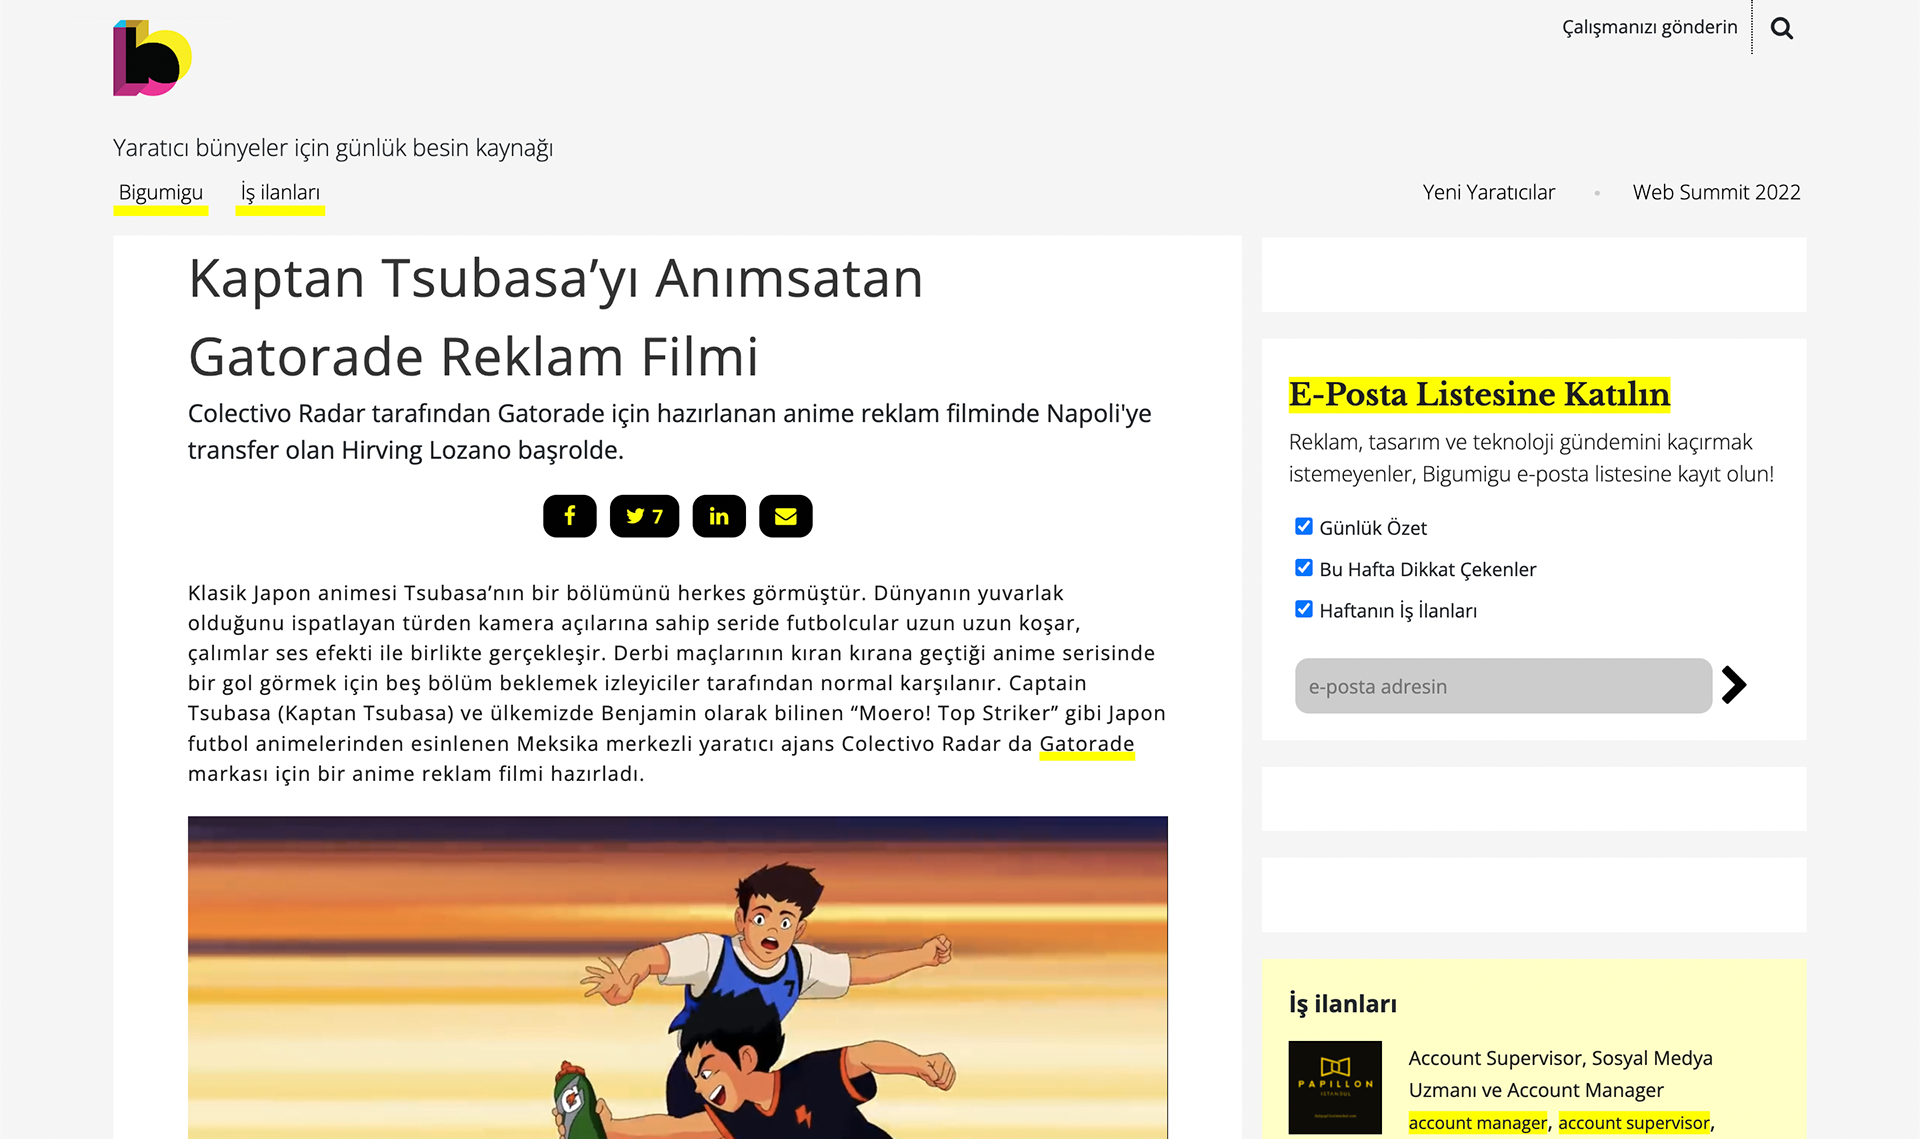
Task: Open the Bigumigu nav tab
Action: (x=161, y=193)
